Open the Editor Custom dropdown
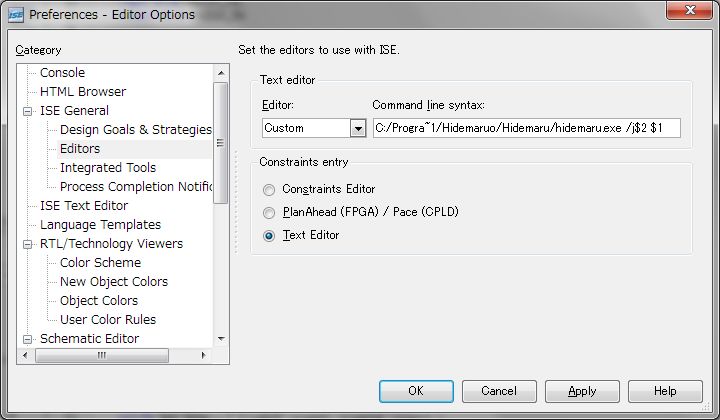This screenshot has width=720, height=420. pos(357,128)
